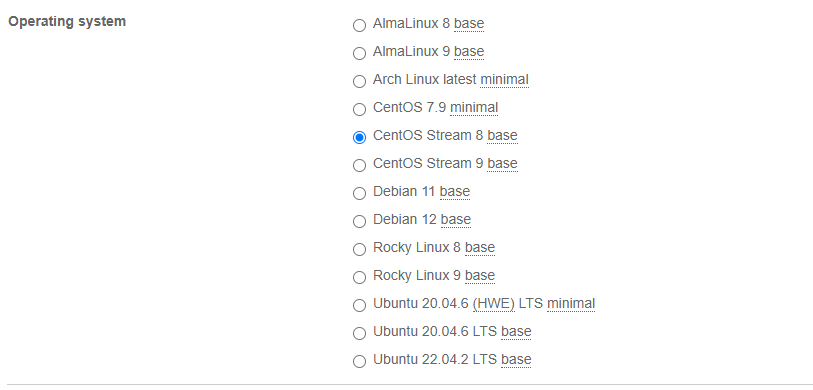The height and width of the screenshot is (390, 813).
Task: Select Rocky Linux 9 radio button
Action: [359, 277]
